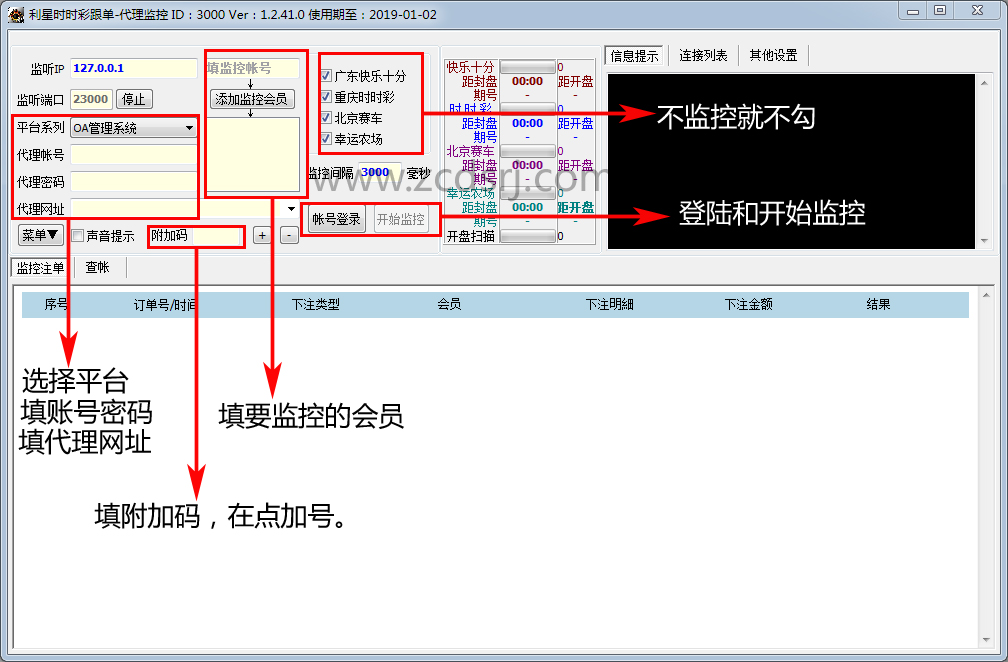Screen dimensions: 1008x662
Task: Click the 开盘扫描 progress bar
Action: click(x=527, y=237)
